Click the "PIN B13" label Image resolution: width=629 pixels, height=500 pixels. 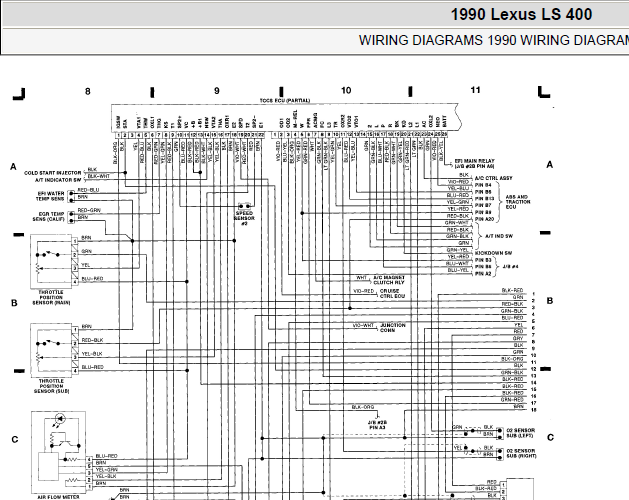(x=485, y=199)
